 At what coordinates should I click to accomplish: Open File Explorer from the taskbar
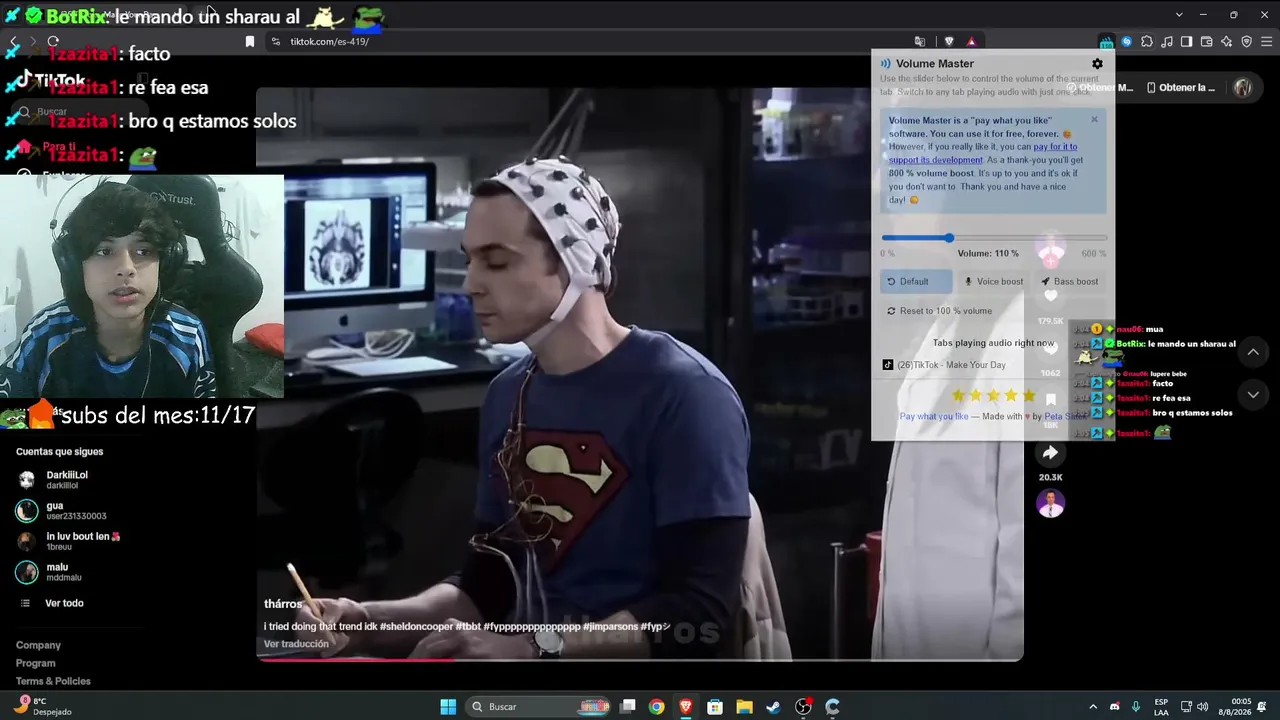pyautogui.click(x=744, y=707)
